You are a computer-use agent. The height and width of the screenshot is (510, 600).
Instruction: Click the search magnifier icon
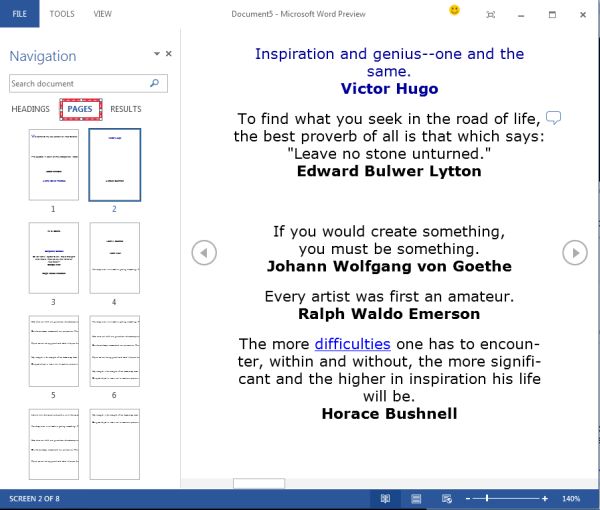tap(155, 83)
